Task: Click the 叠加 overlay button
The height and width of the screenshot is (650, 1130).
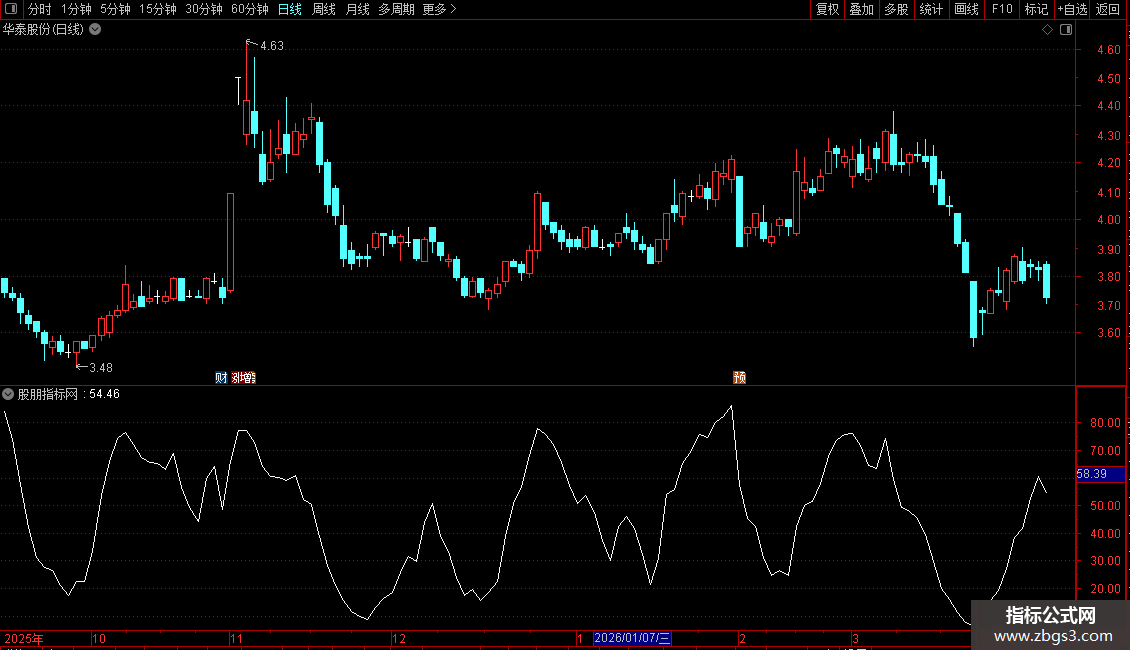Action: coord(861,9)
